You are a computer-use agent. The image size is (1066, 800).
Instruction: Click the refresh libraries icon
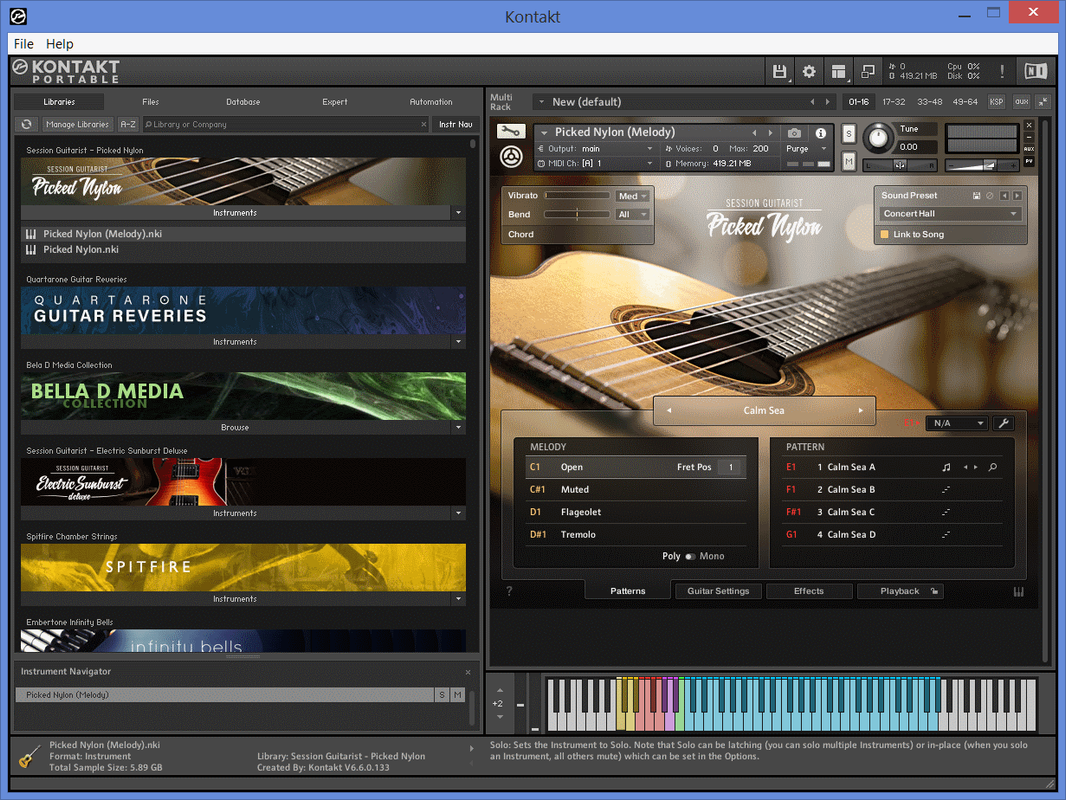[27, 124]
